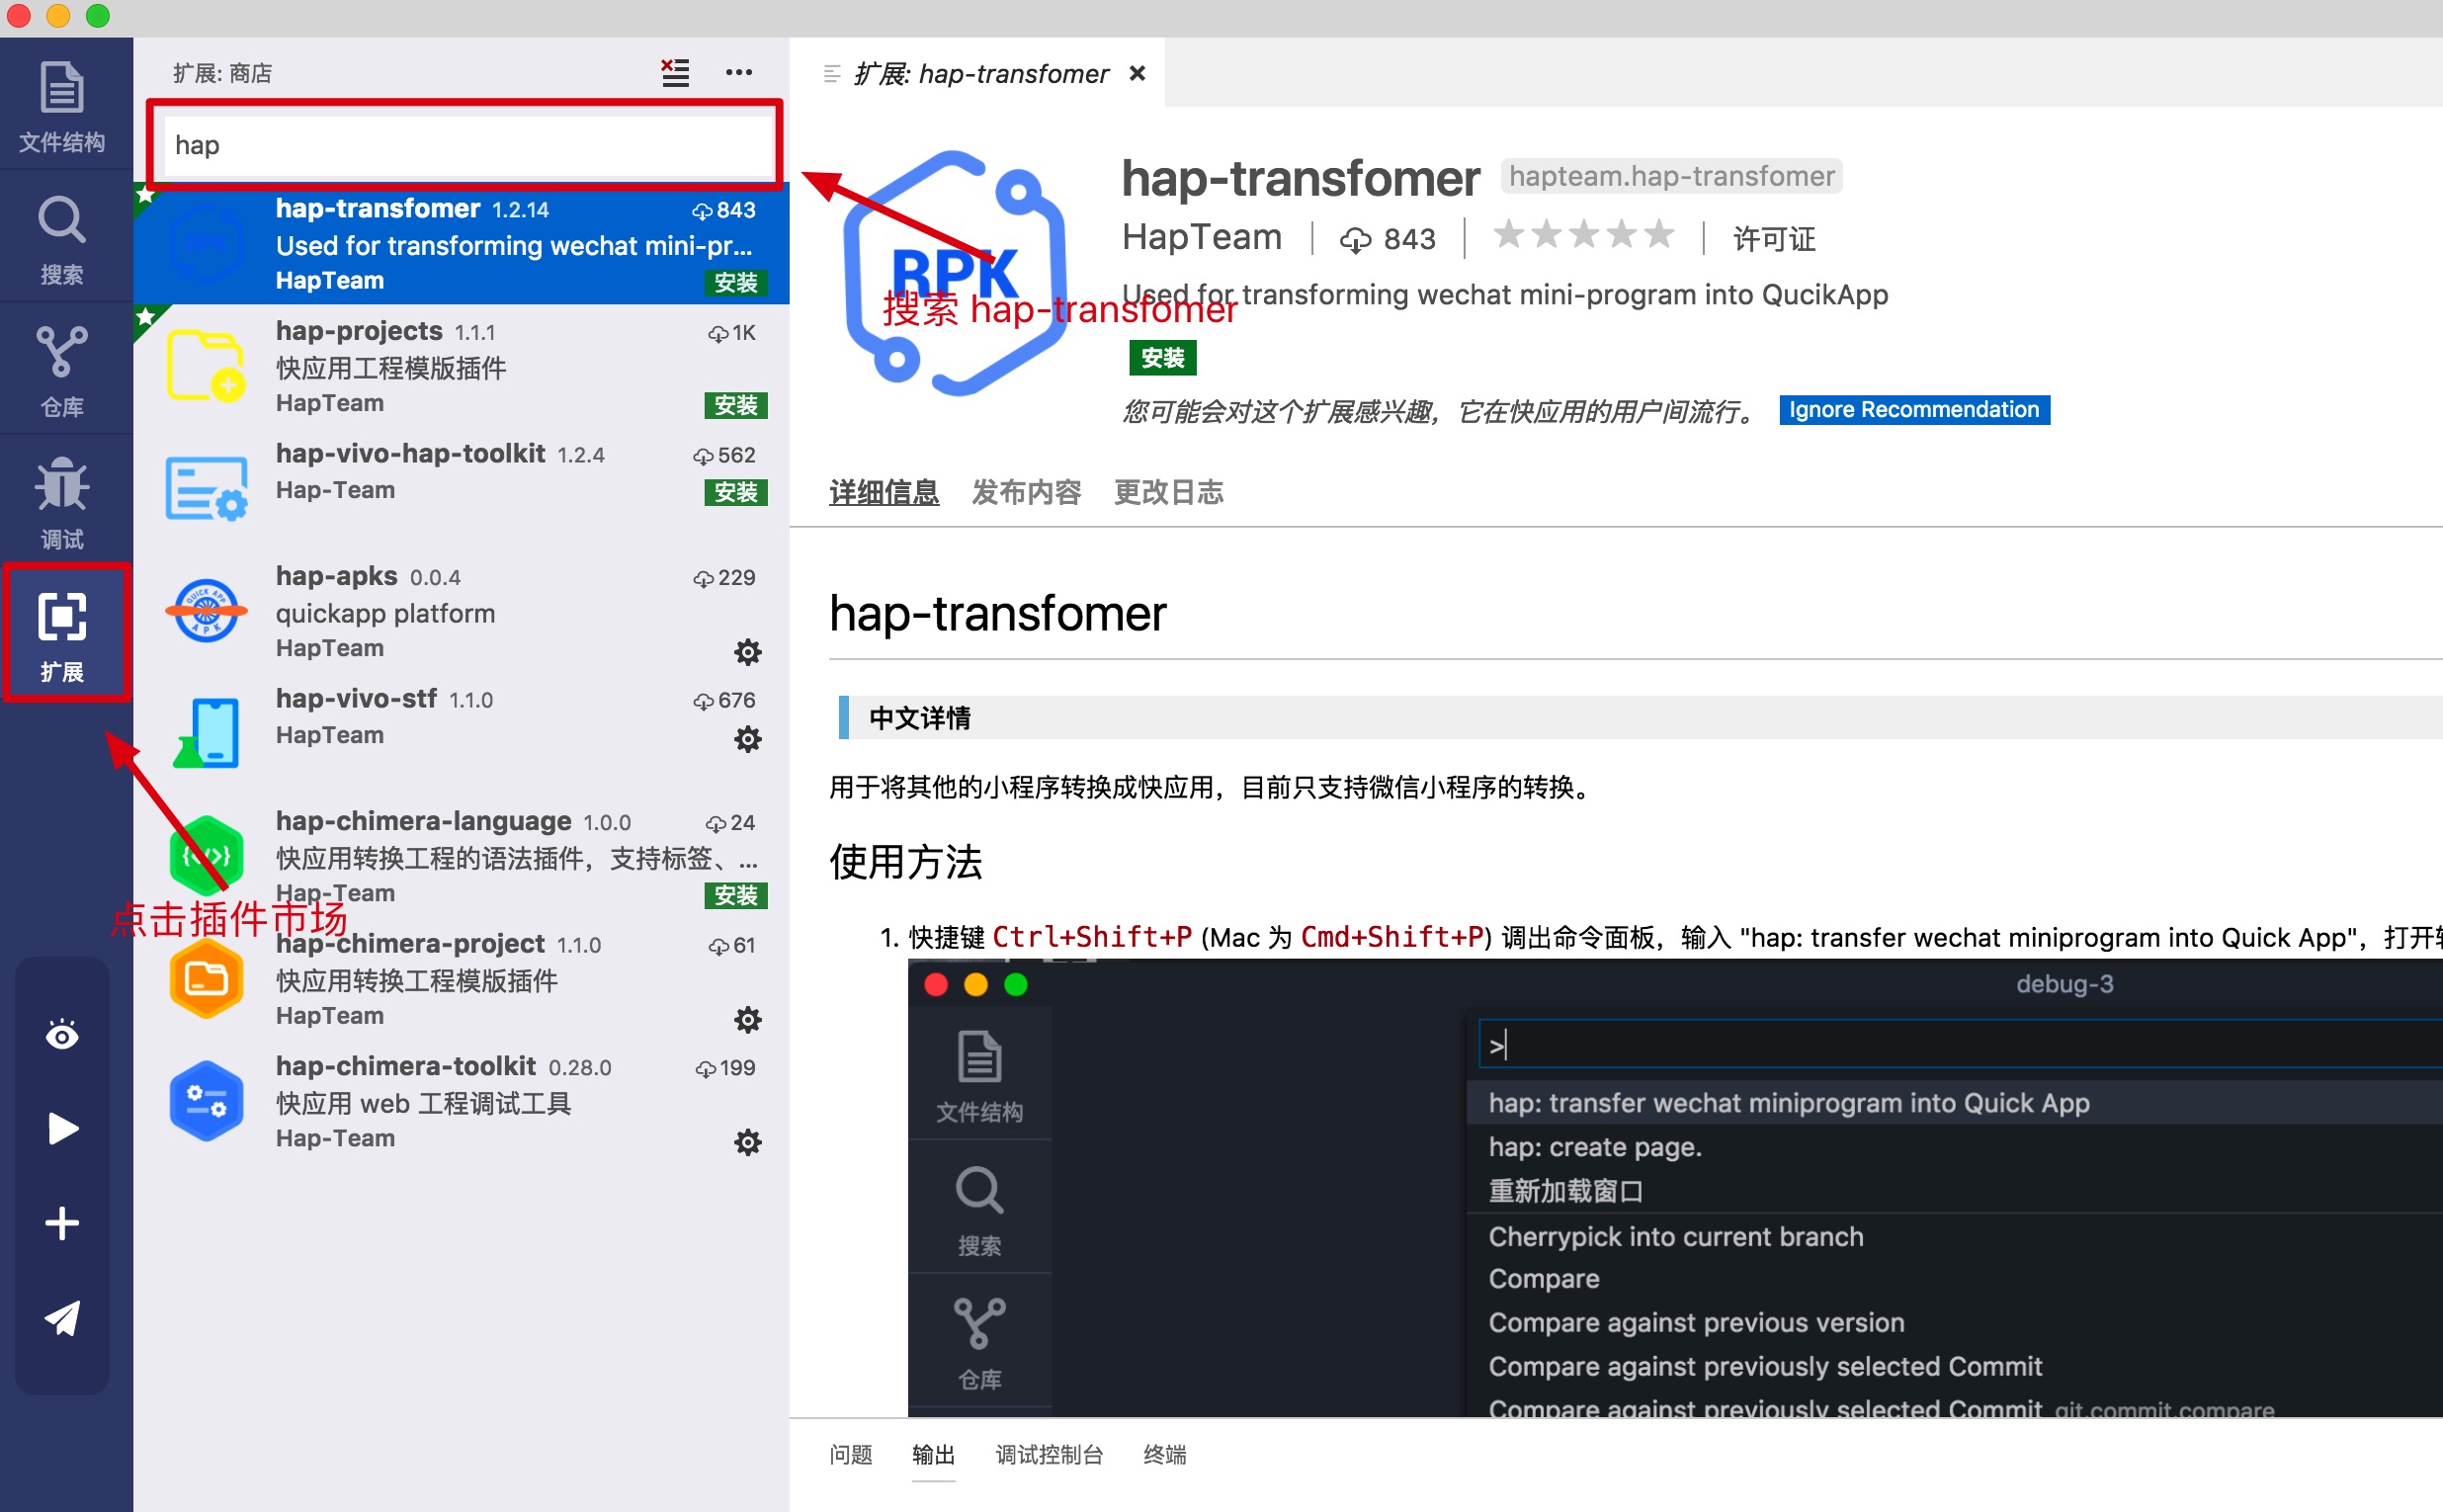Viewport: 2443px width, 1512px height.
Task: Select hap-apks extension entry
Action: tap(462, 612)
